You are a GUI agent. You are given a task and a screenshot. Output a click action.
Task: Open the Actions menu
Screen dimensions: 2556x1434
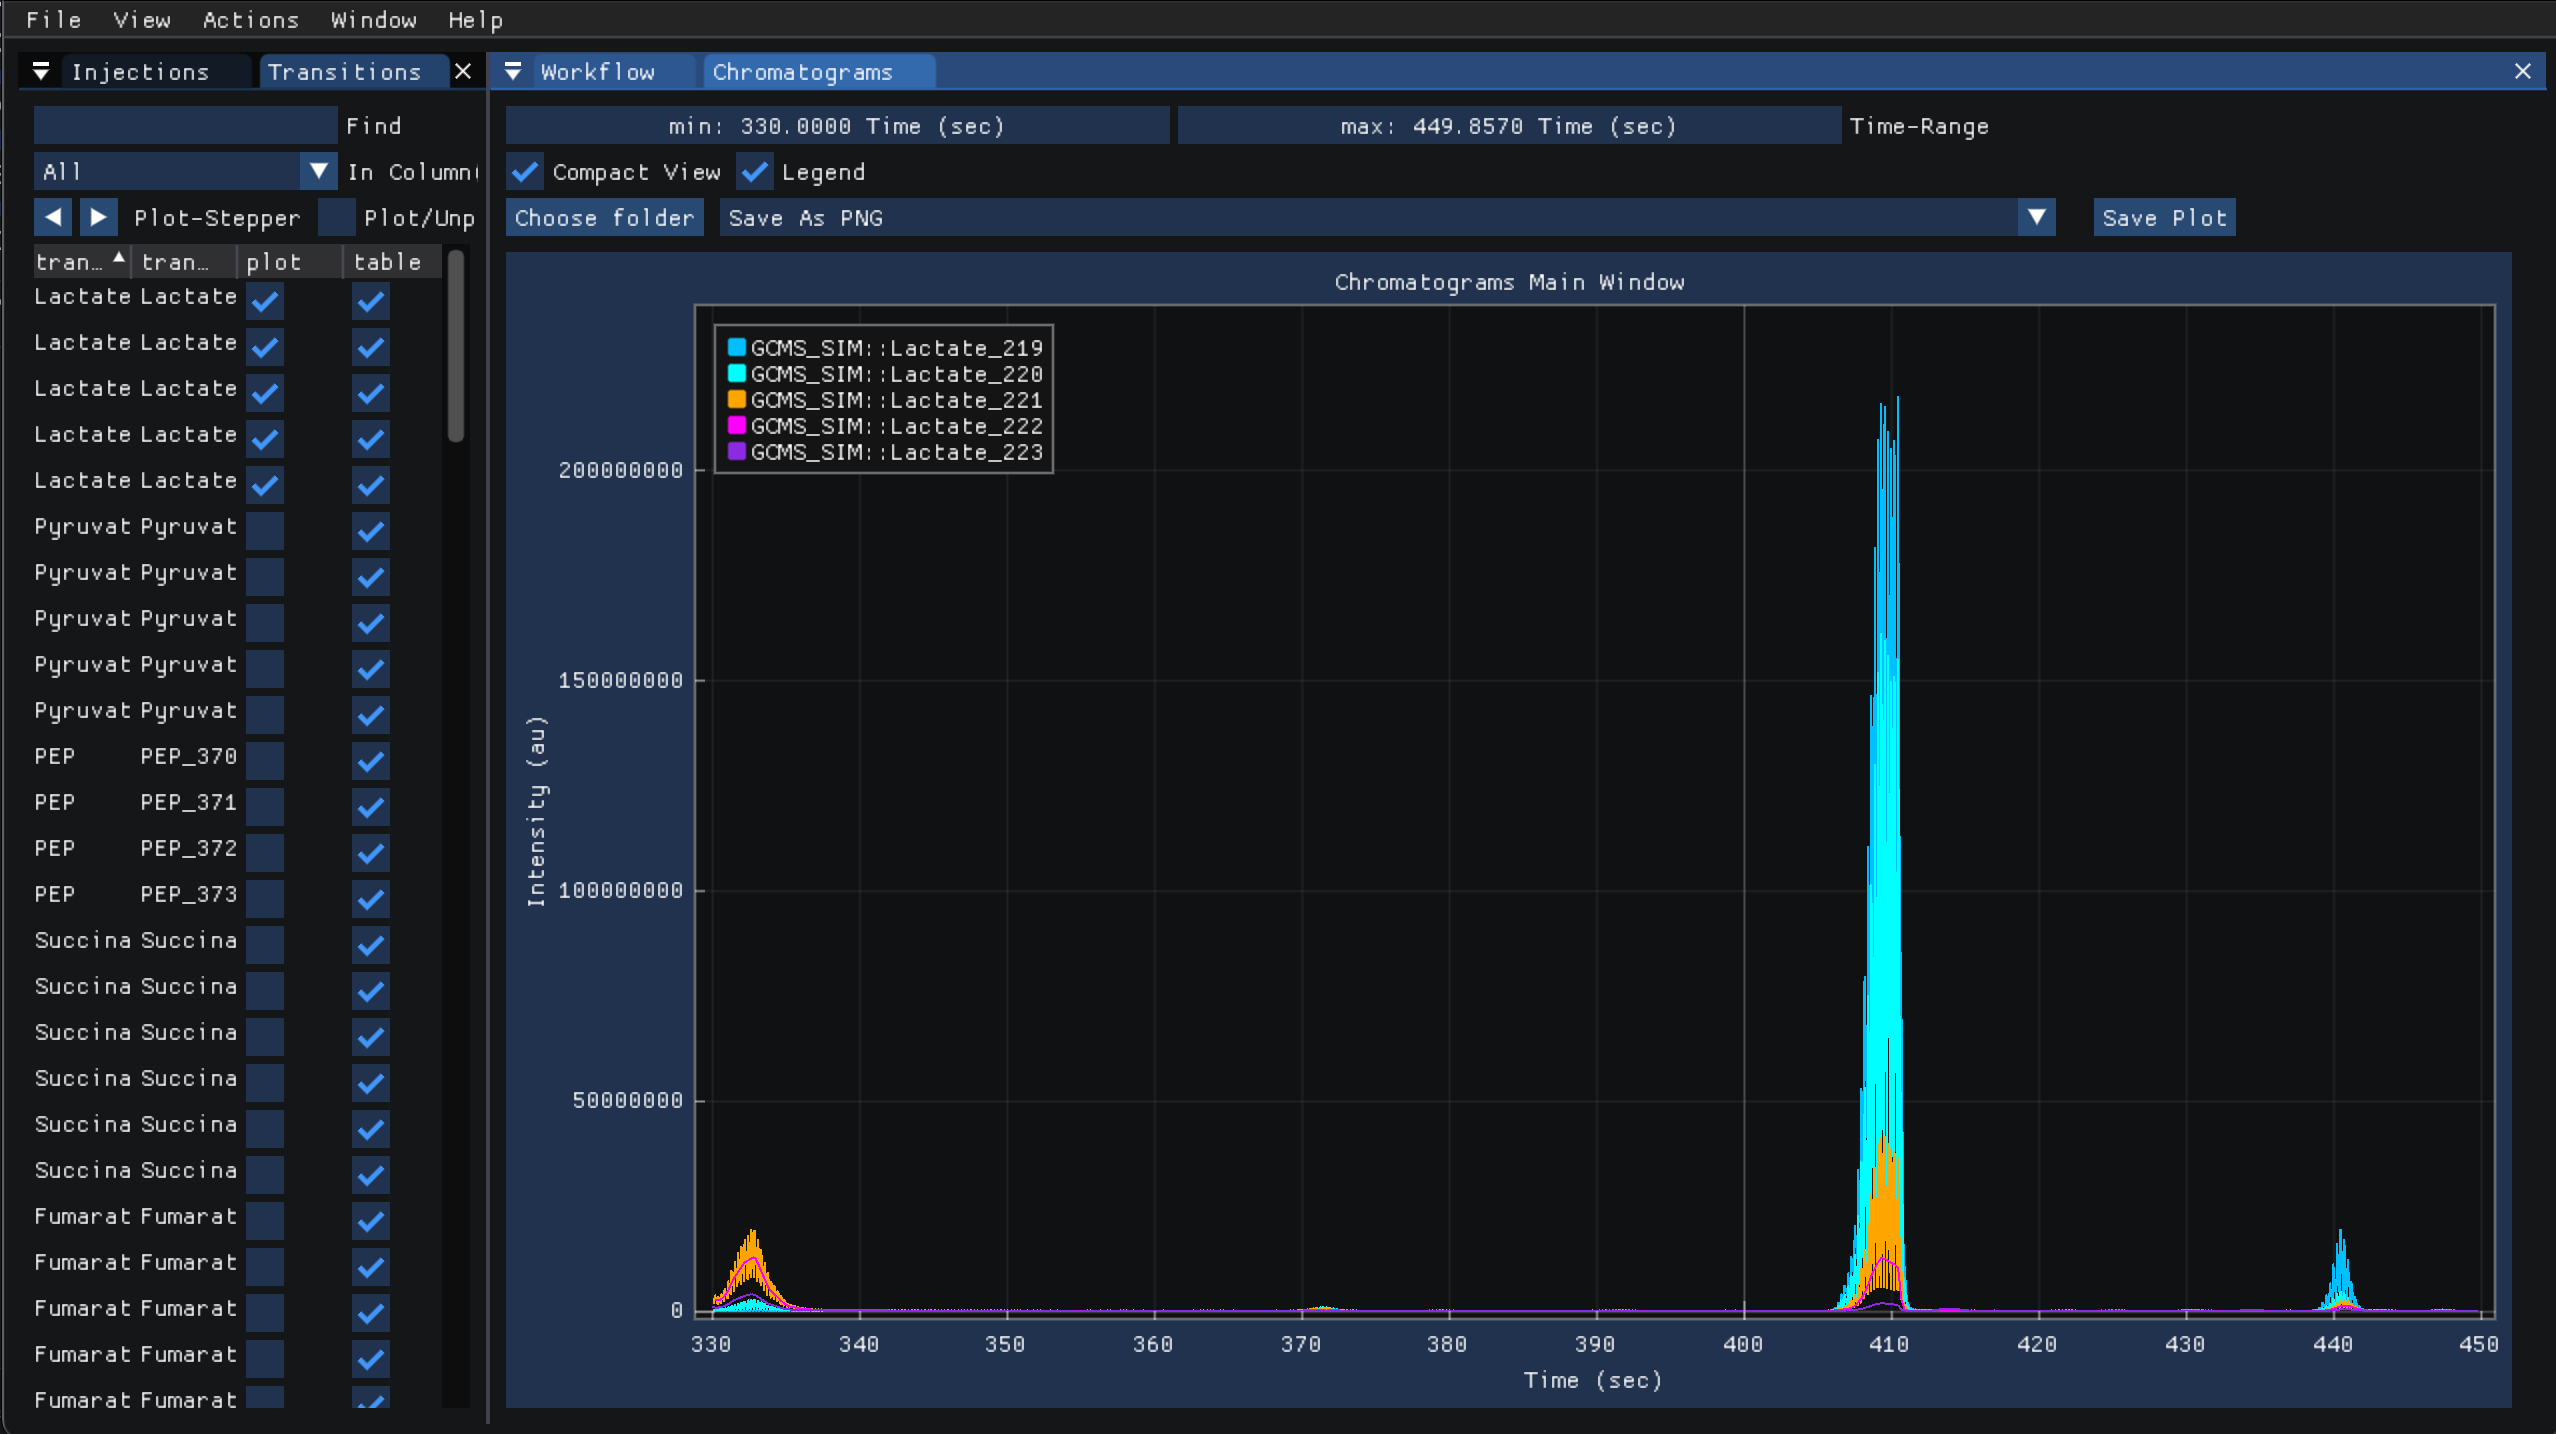251,19
